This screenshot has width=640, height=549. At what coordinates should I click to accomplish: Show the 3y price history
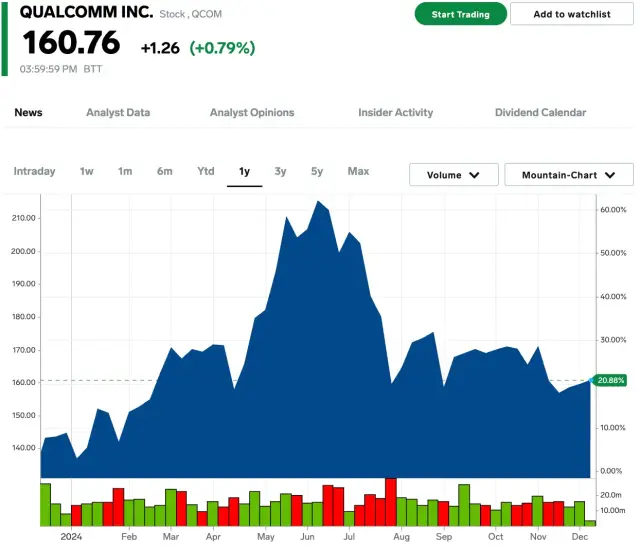click(280, 172)
